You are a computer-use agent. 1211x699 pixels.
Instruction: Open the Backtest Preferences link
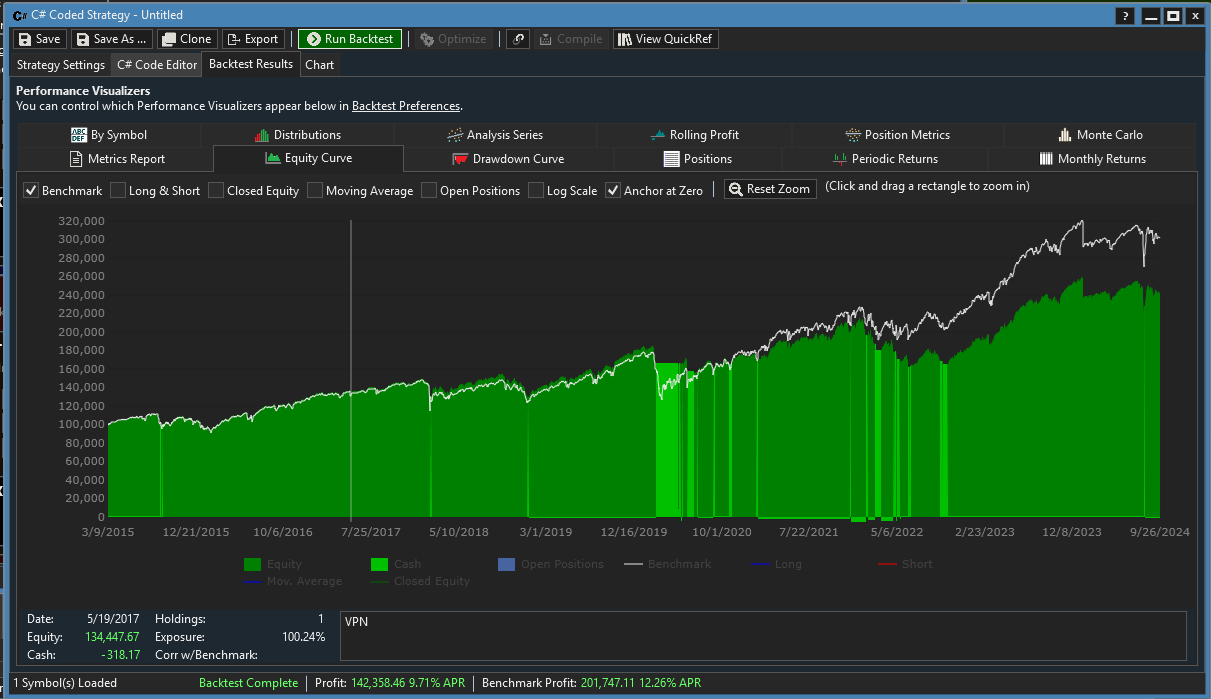[405, 106]
